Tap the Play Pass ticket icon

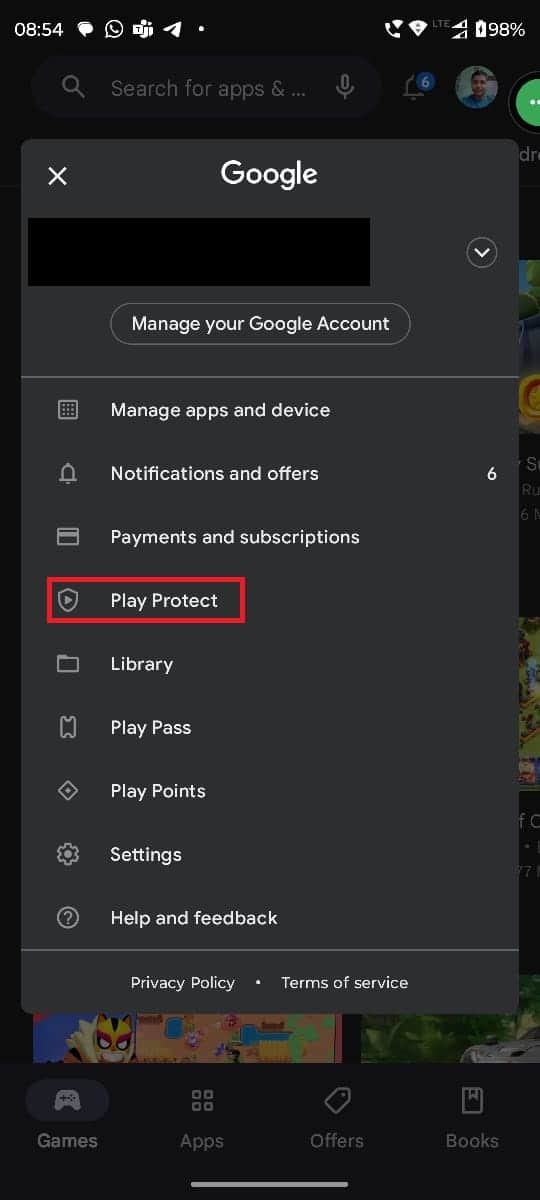coord(68,727)
